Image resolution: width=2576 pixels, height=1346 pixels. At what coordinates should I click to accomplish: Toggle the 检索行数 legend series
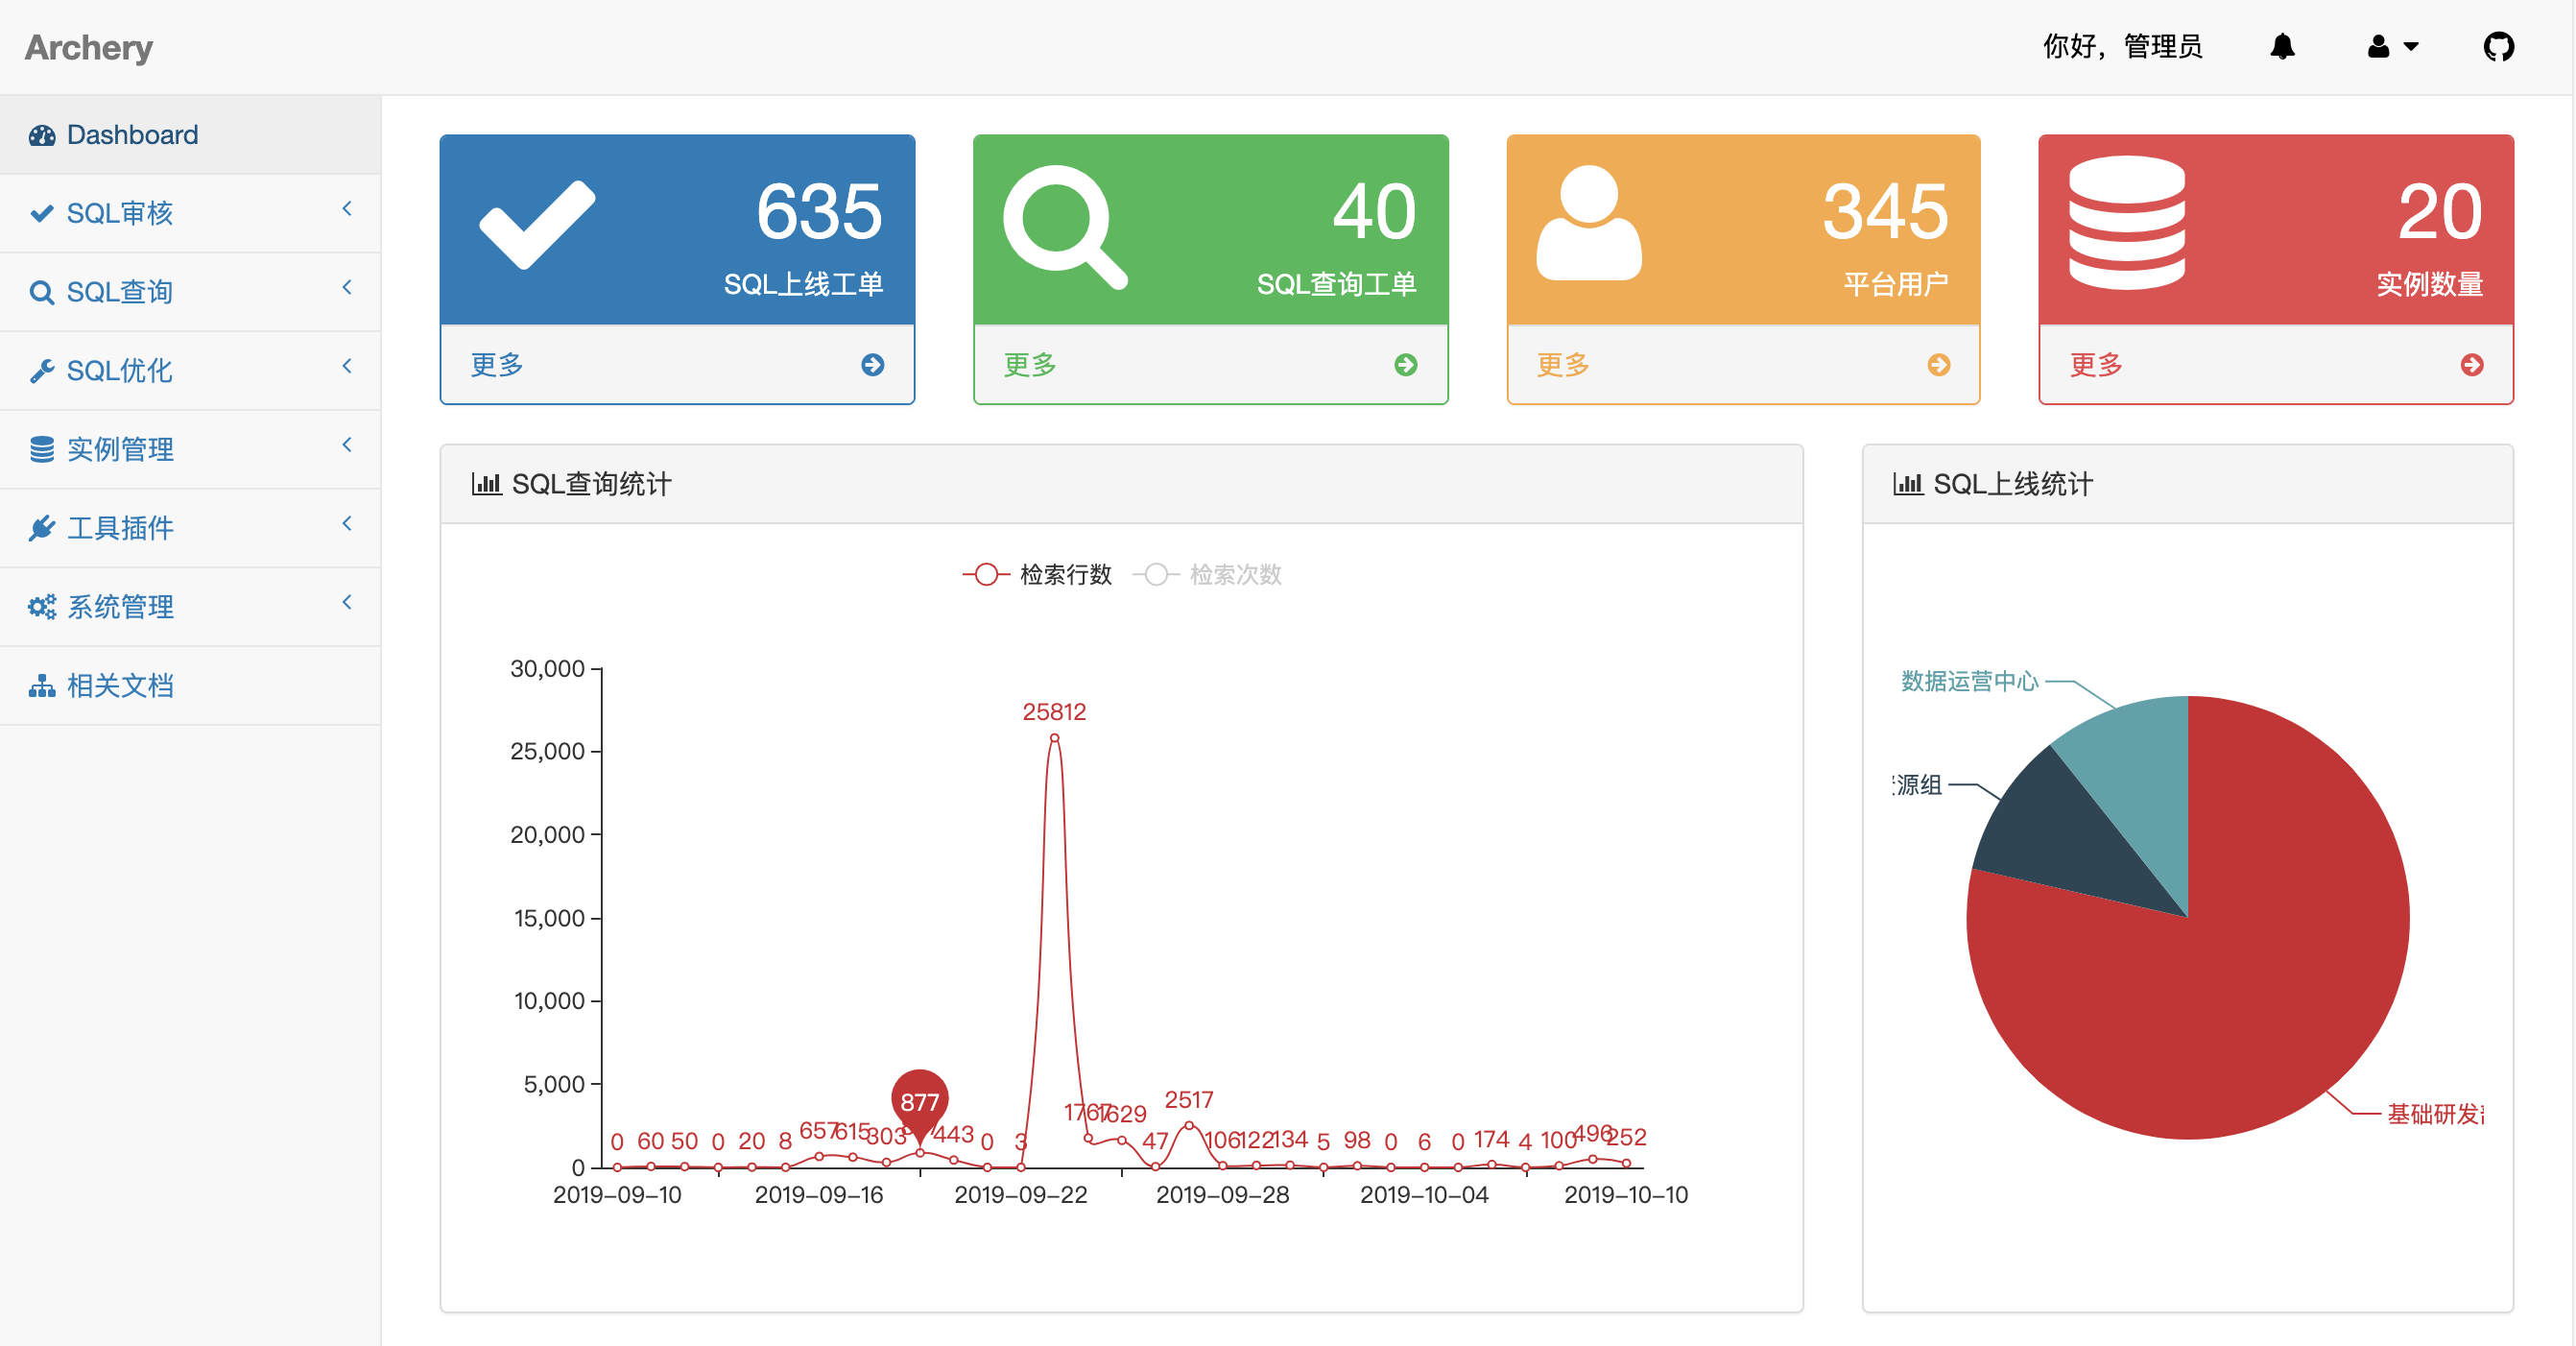[x=1037, y=575]
